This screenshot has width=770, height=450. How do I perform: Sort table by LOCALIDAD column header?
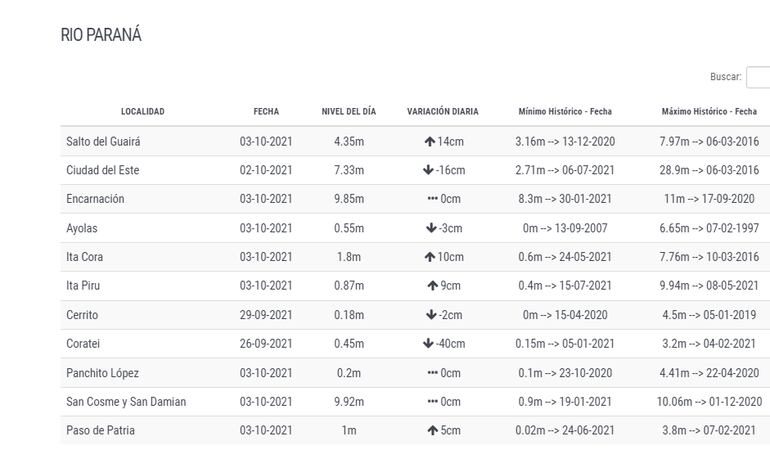(142, 111)
